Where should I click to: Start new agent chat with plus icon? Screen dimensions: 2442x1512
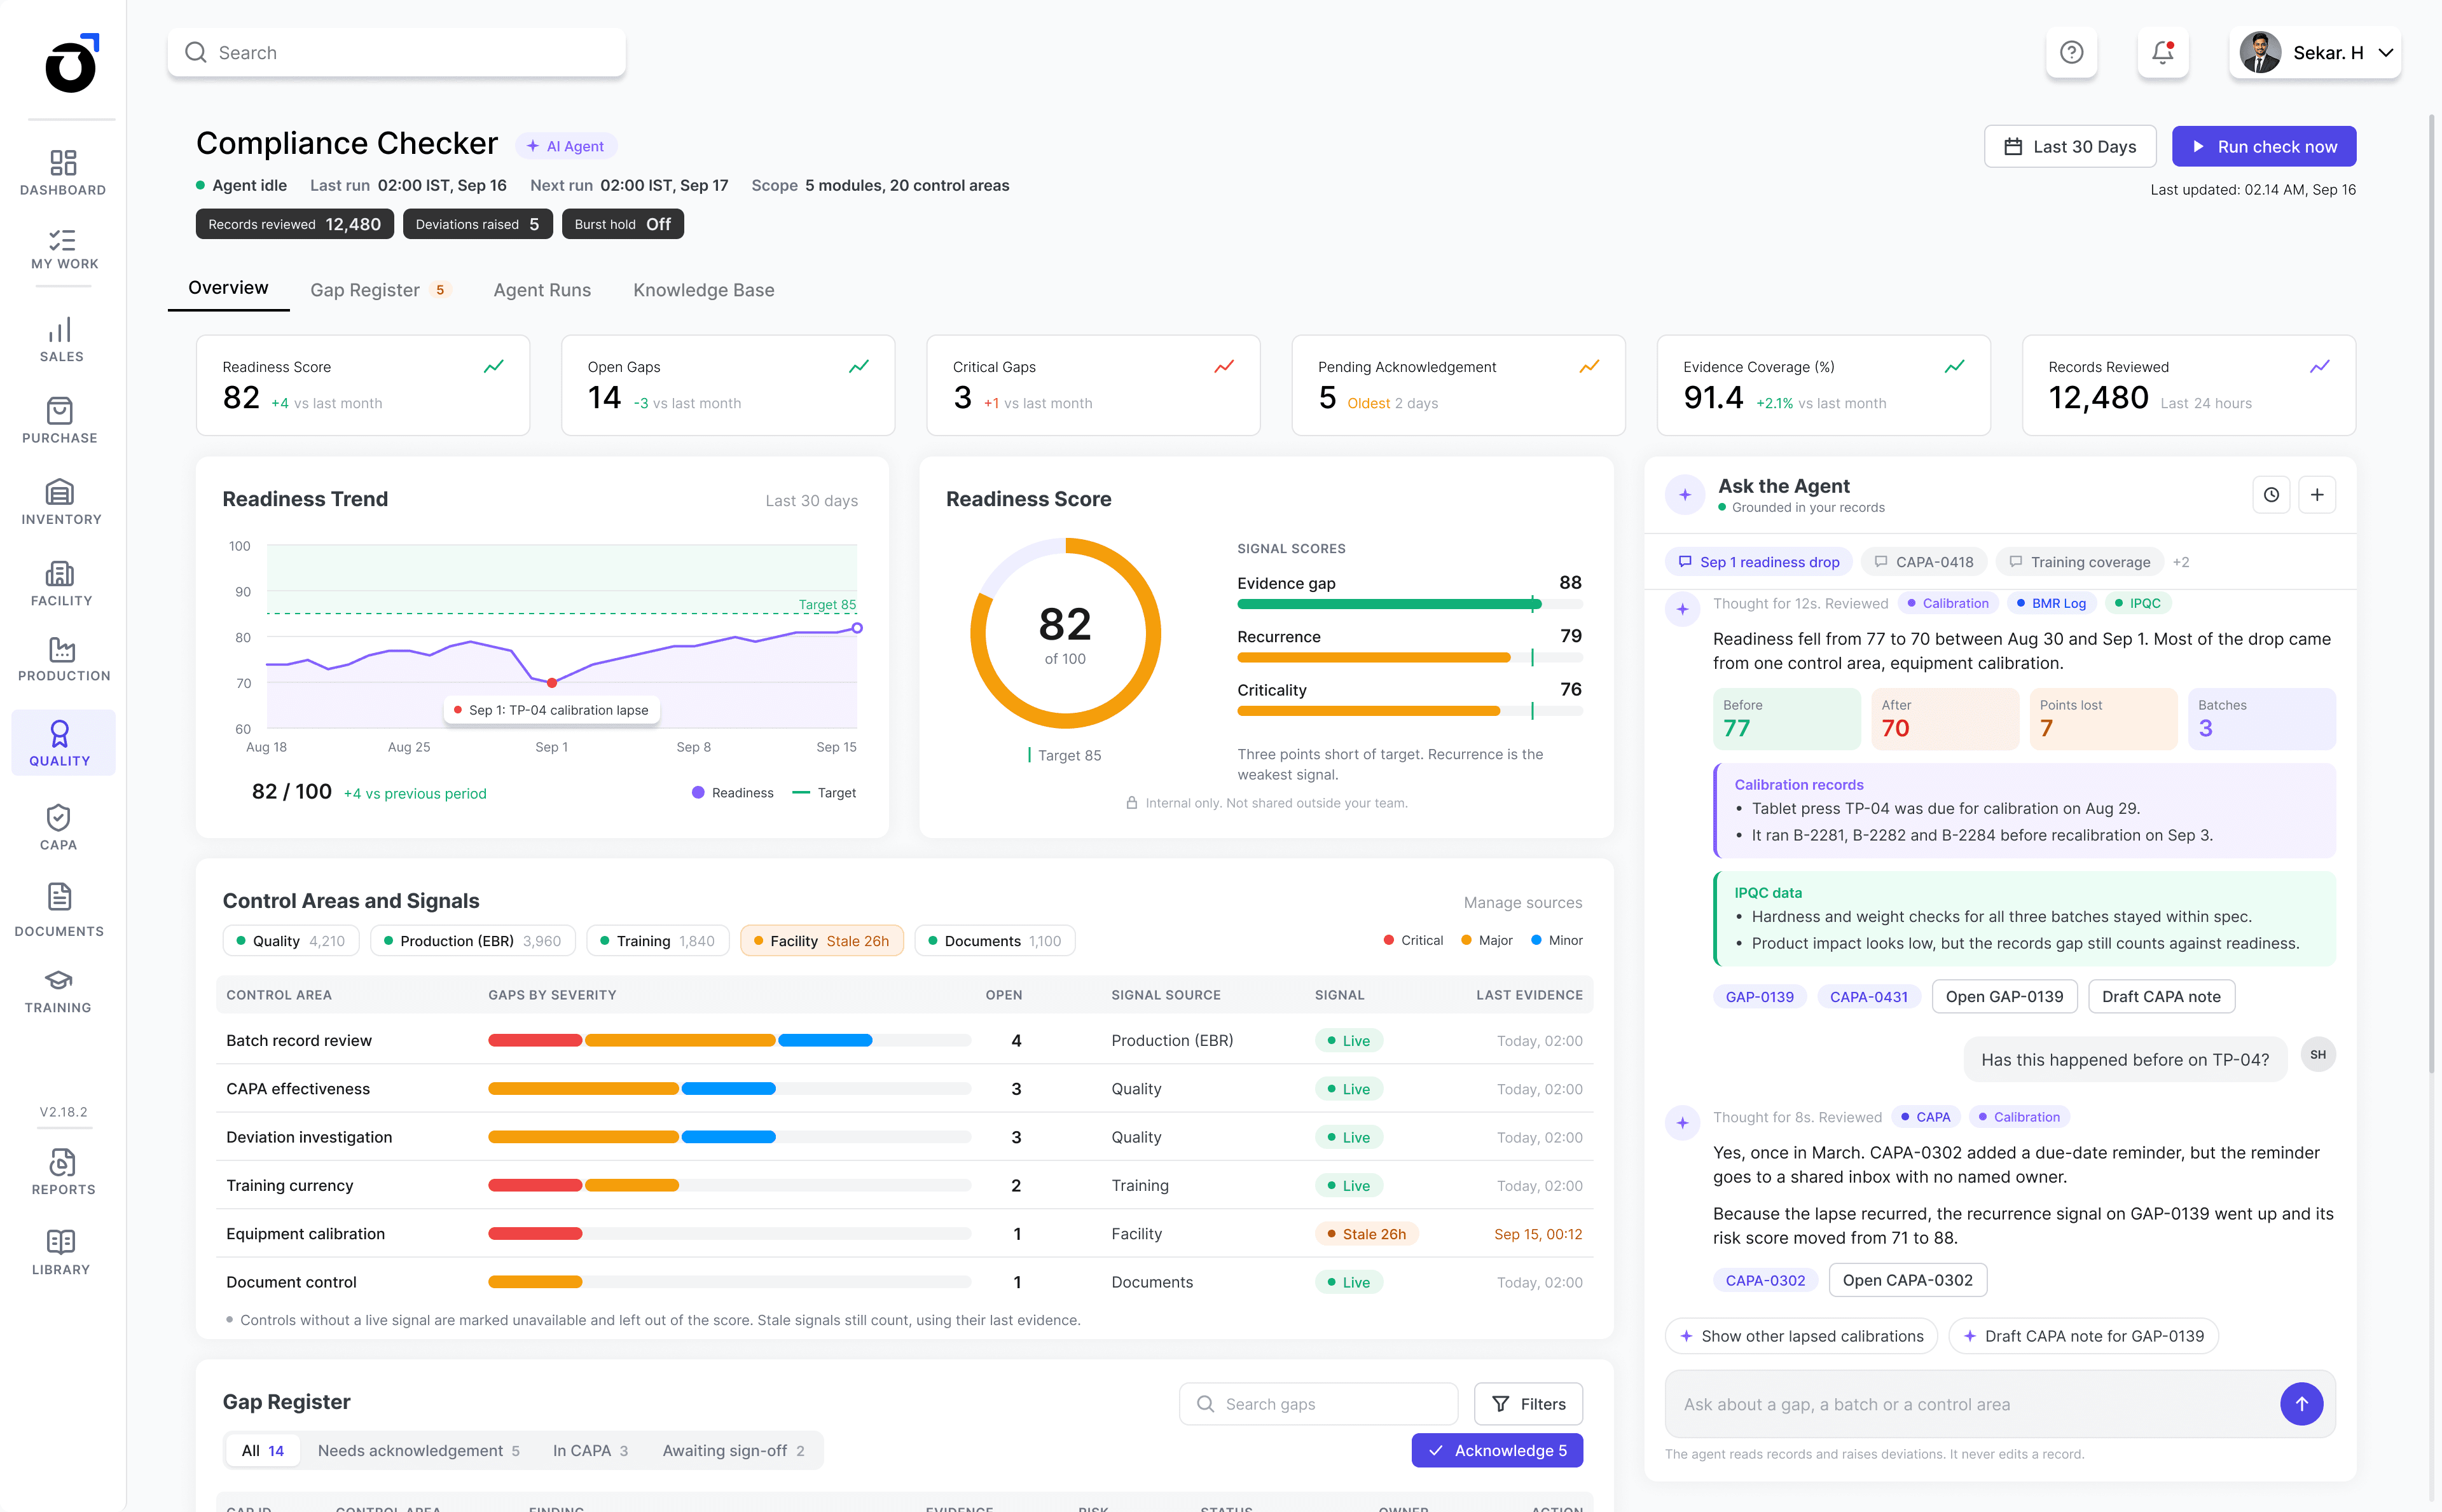point(2316,494)
